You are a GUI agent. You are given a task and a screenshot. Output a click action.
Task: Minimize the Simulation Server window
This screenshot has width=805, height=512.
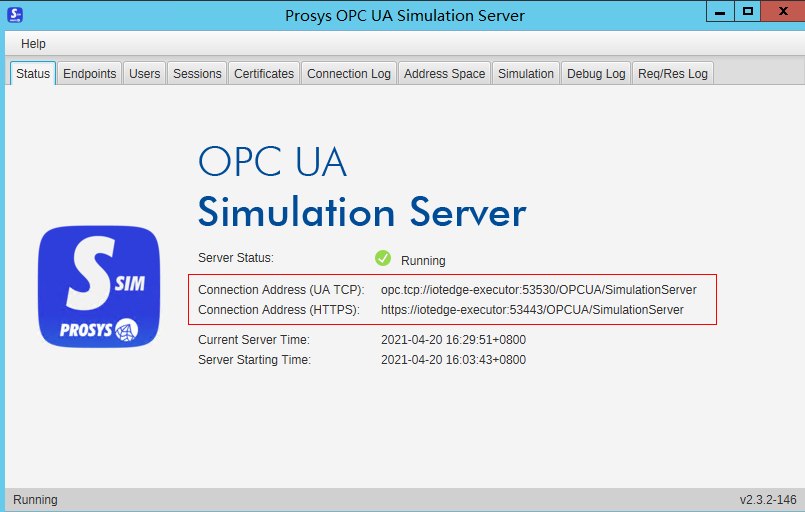point(720,11)
